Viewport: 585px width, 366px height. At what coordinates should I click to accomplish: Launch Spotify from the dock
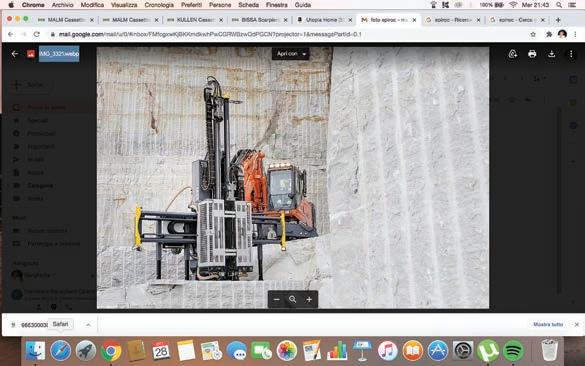(x=513, y=351)
